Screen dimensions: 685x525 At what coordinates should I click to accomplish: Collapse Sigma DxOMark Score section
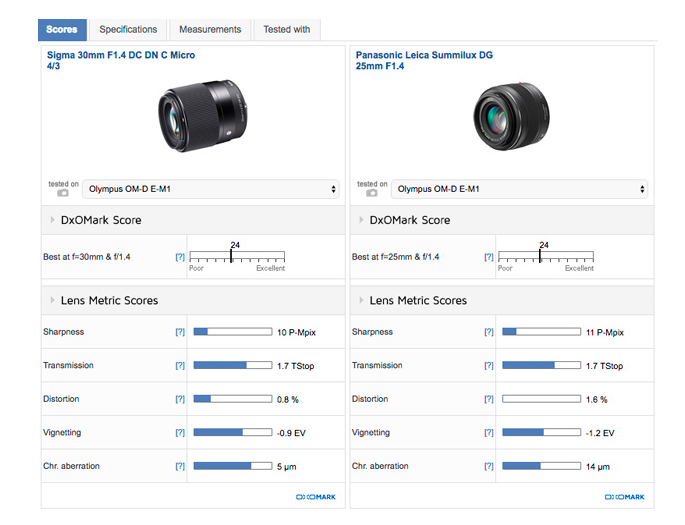pos(52,220)
